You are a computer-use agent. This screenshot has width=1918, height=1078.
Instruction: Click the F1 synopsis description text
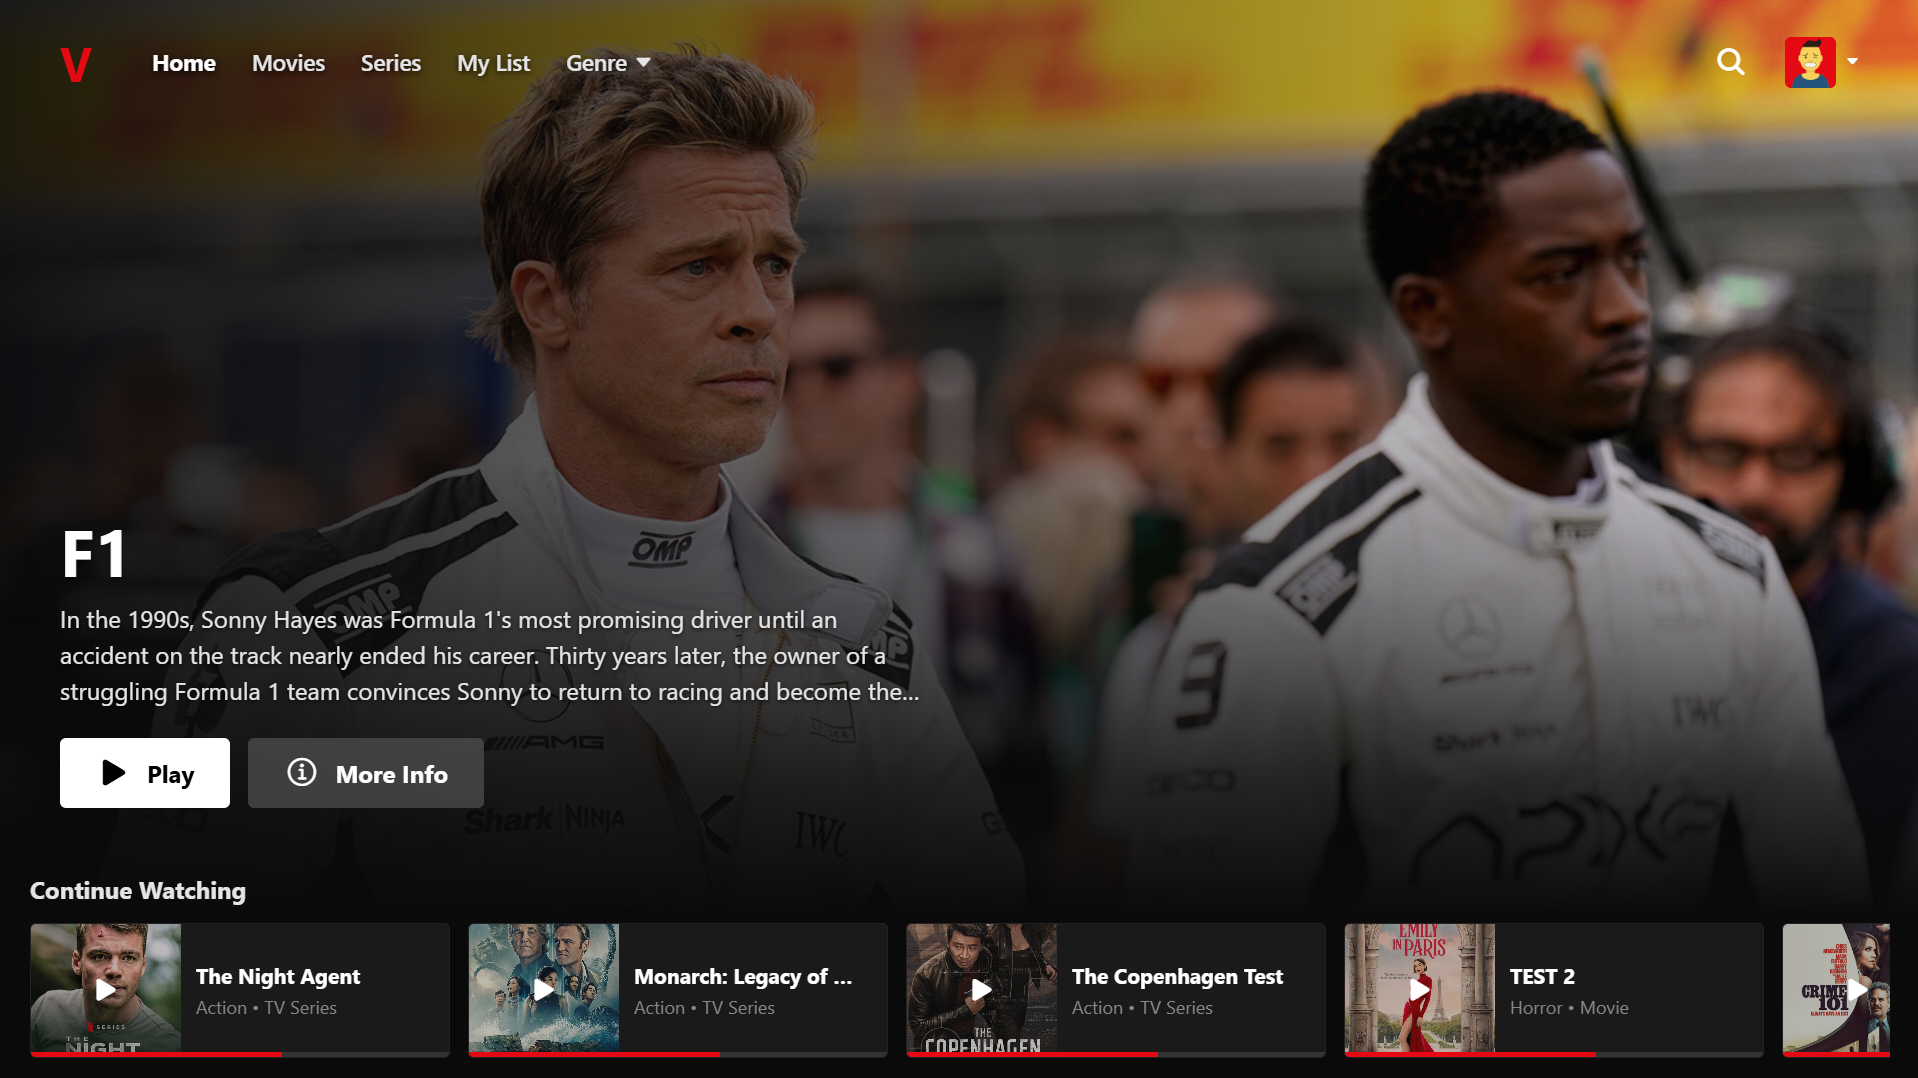click(489, 656)
